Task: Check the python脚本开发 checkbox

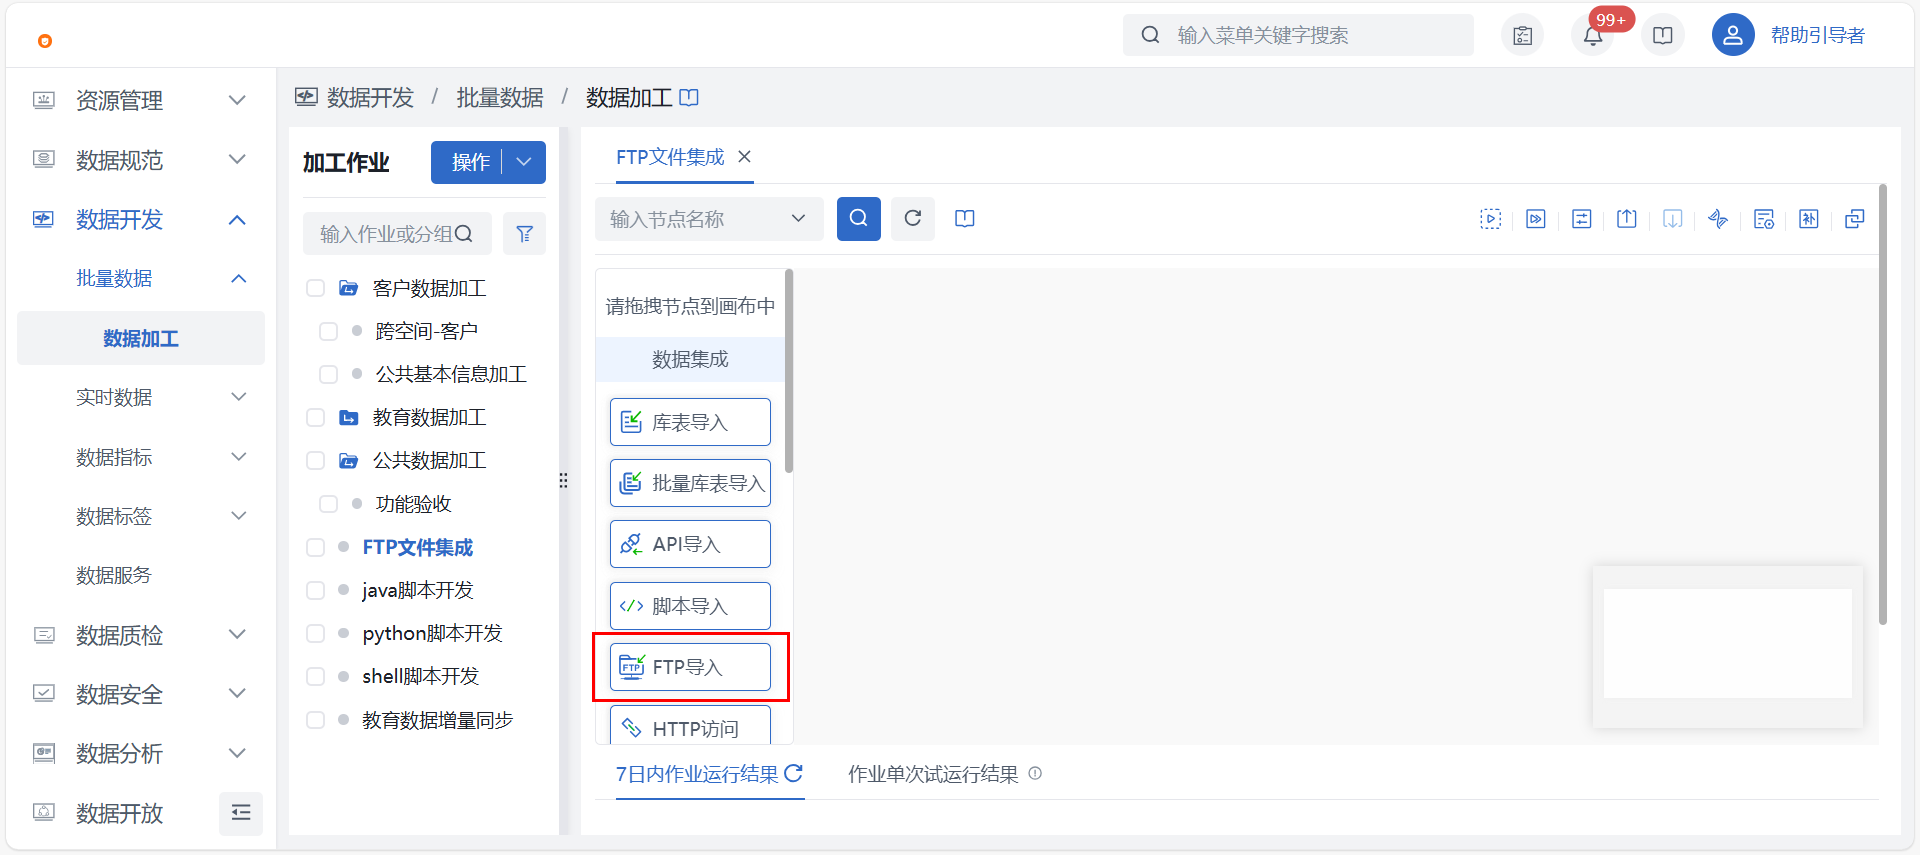Action: tap(316, 634)
